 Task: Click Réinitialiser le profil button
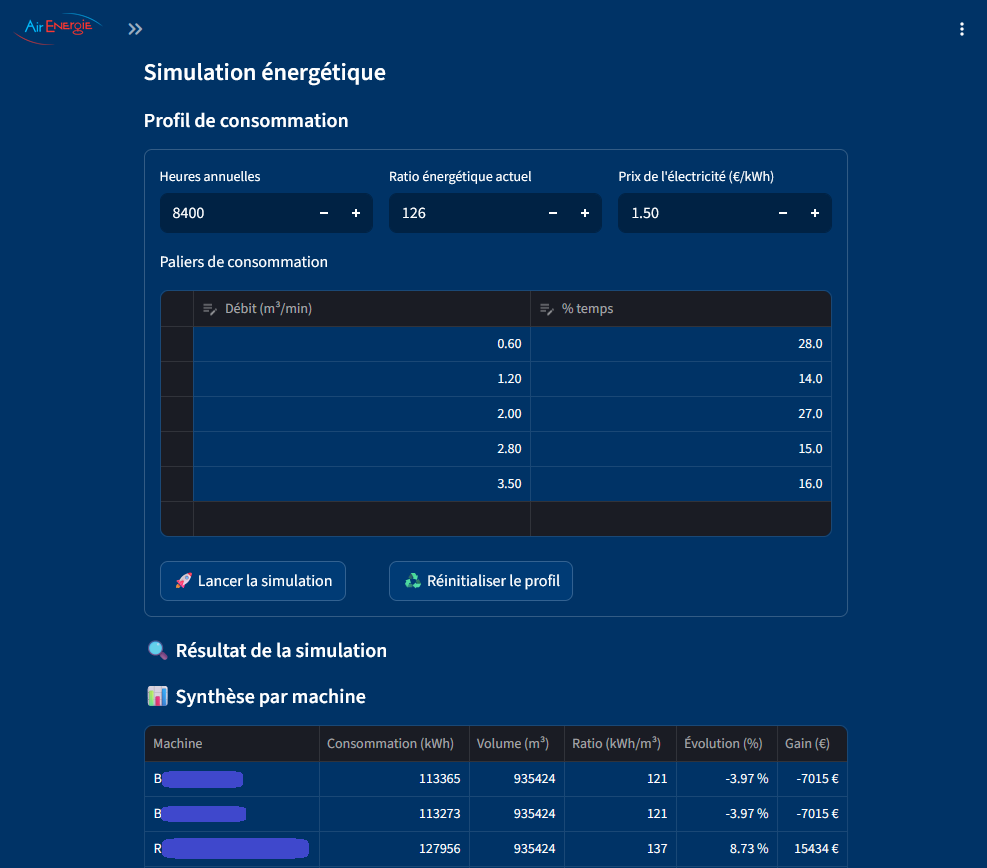tap(481, 581)
